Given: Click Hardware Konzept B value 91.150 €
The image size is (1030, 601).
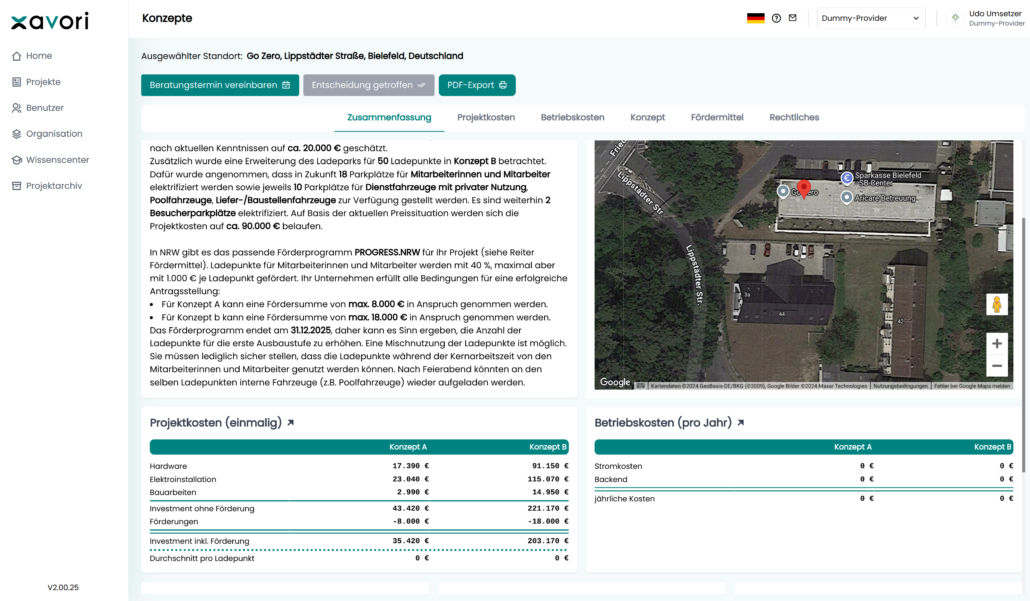Looking at the screenshot, I should pyautogui.click(x=550, y=466).
